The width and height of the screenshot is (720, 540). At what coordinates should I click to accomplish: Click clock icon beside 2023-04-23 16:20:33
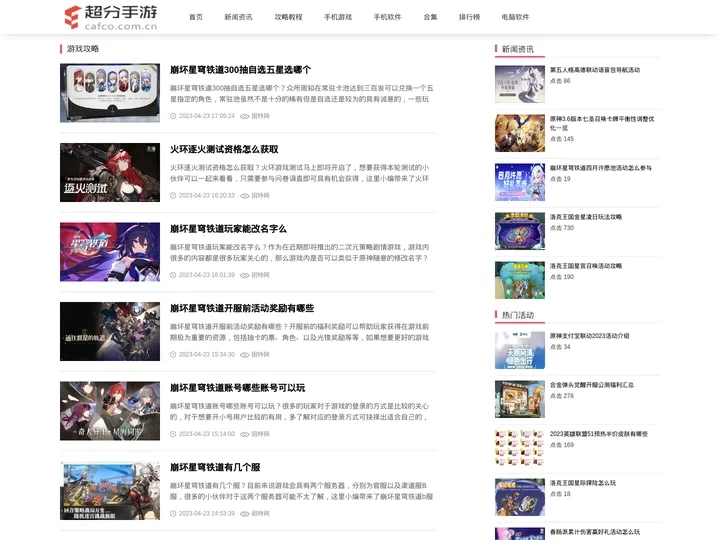(173, 196)
